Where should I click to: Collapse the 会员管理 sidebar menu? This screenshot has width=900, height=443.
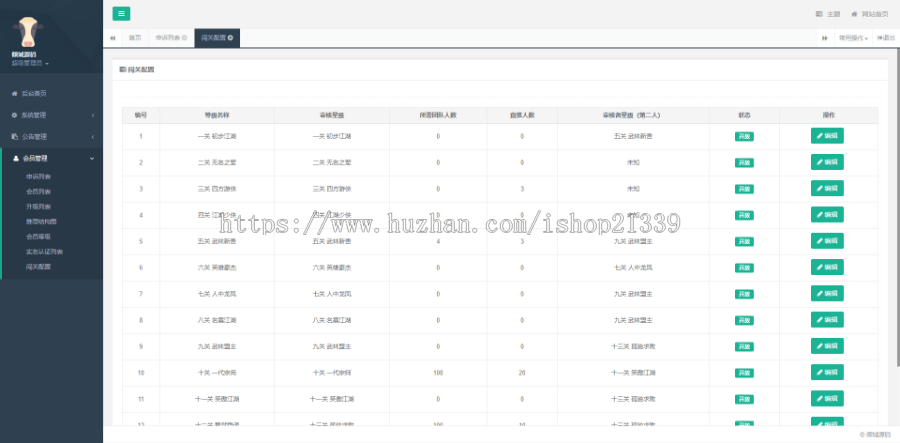point(52,158)
